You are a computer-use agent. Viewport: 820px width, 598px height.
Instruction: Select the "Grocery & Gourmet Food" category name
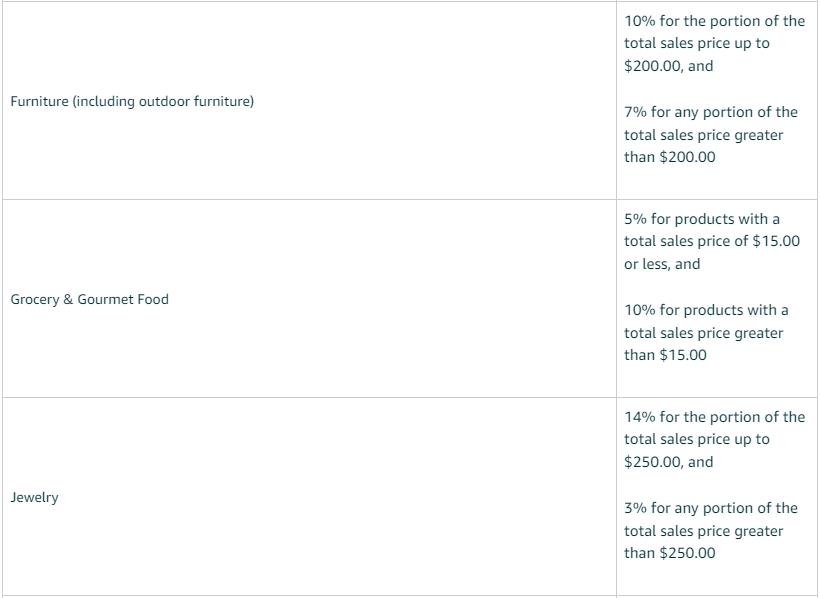(x=89, y=299)
